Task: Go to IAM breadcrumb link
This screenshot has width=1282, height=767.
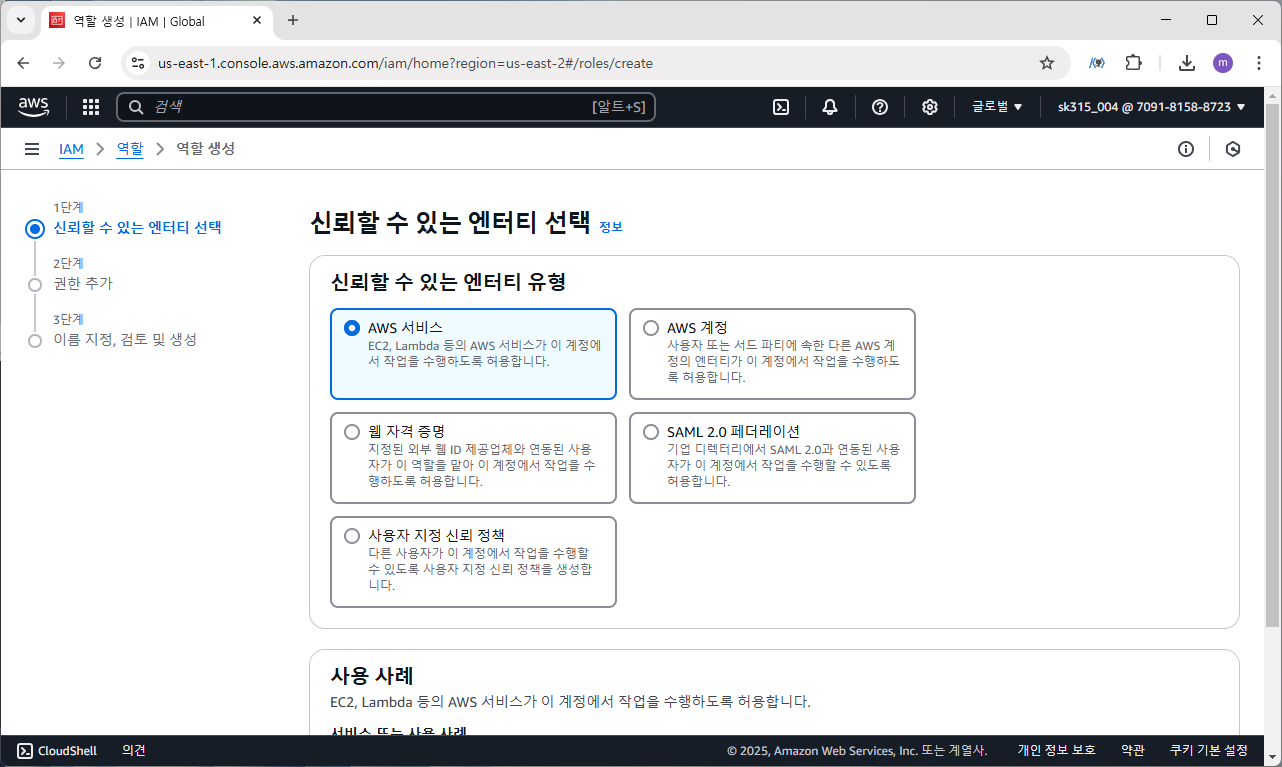Action: click(x=71, y=149)
